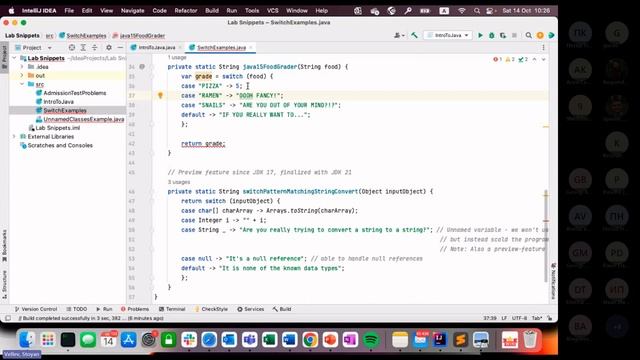Image resolution: width=640 pixels, height=360 pixels.
Task: Open the user account dropdown in toolbar
Action: pyautogui.click(x=399, y=36)
